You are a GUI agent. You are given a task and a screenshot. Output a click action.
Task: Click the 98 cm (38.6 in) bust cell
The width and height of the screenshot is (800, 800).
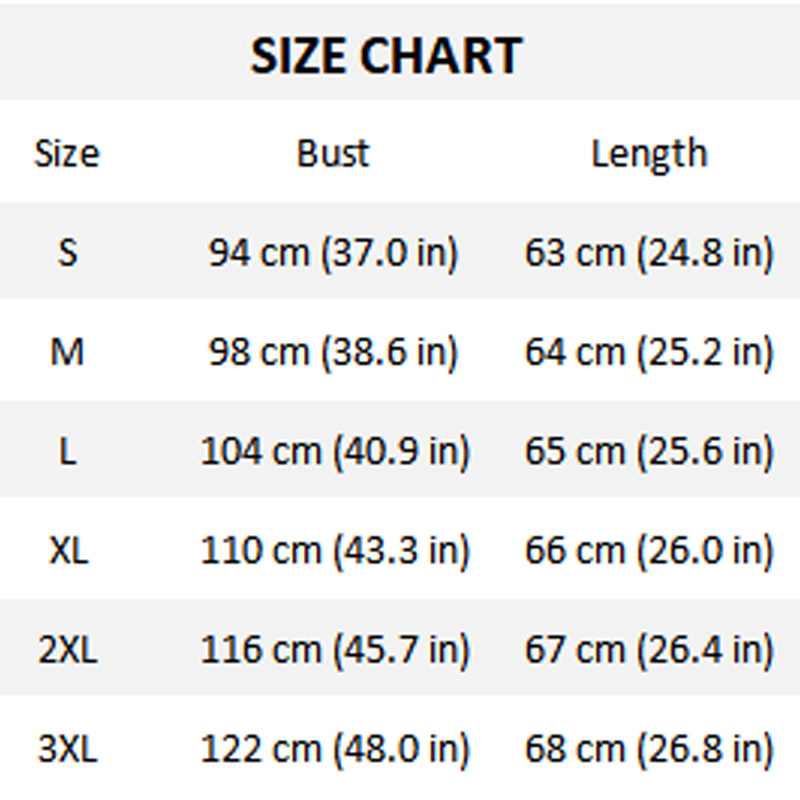click(x=333, y=351)
